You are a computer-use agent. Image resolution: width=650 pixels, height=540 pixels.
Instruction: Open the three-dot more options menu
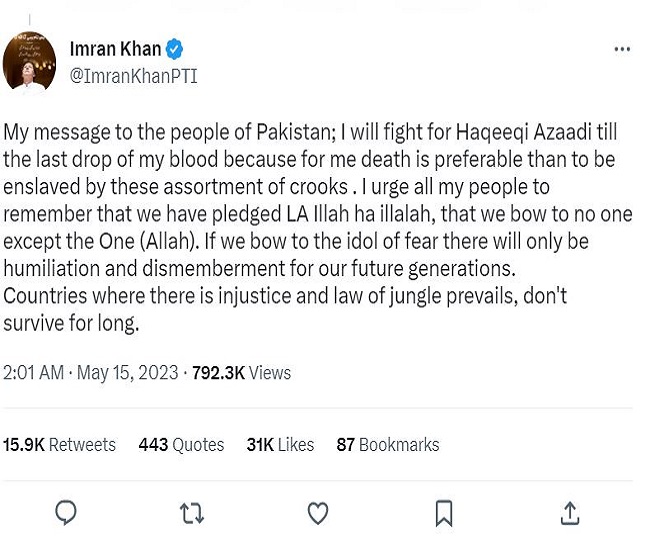click(621, 49)
